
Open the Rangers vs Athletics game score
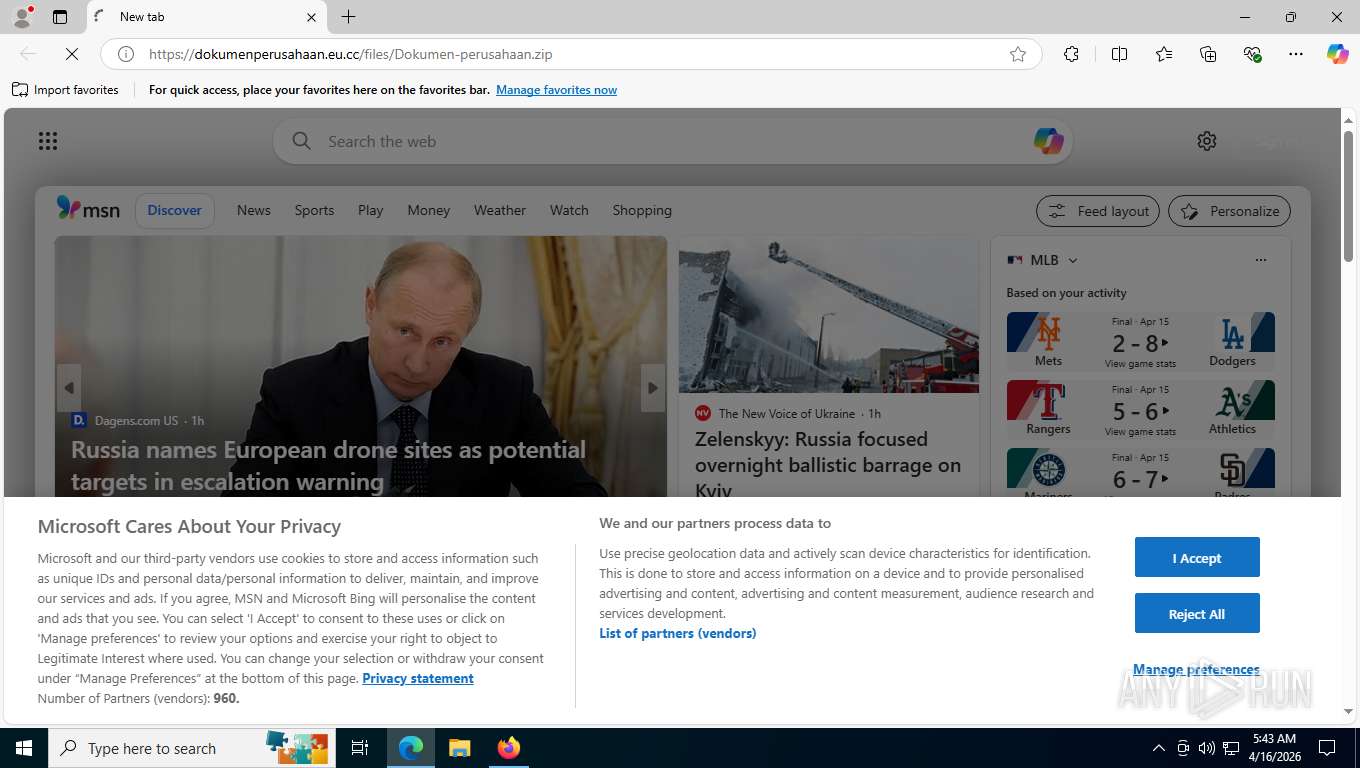1140,411
